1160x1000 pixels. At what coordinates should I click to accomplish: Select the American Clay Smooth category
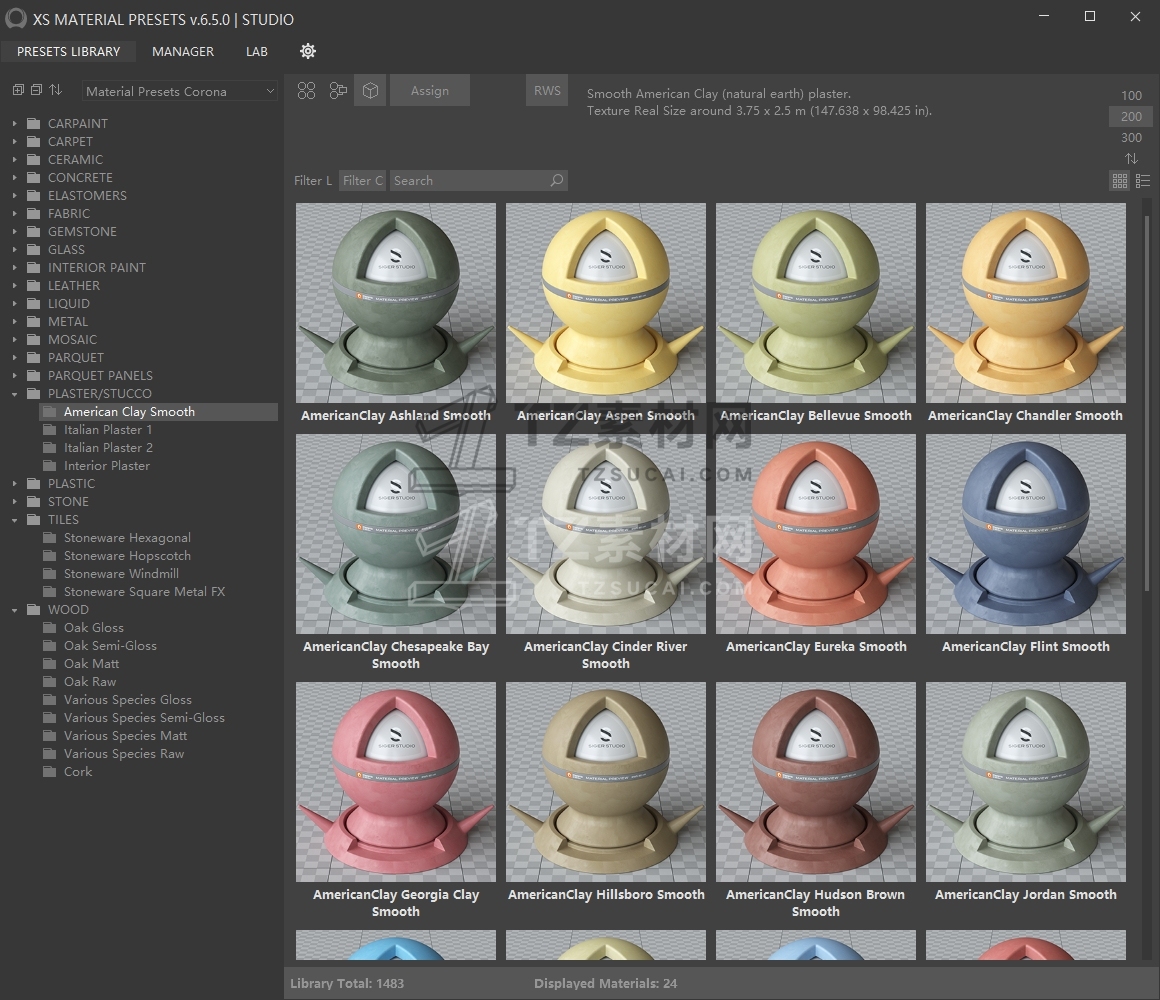tap(158, 411)
